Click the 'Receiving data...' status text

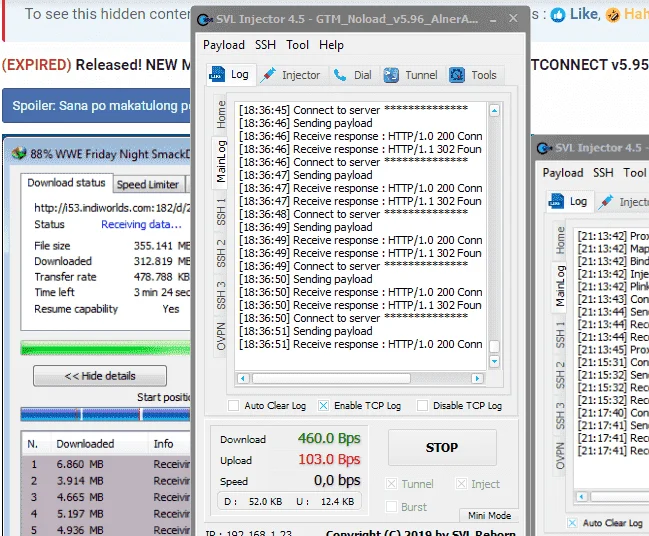tap(141, 224)
